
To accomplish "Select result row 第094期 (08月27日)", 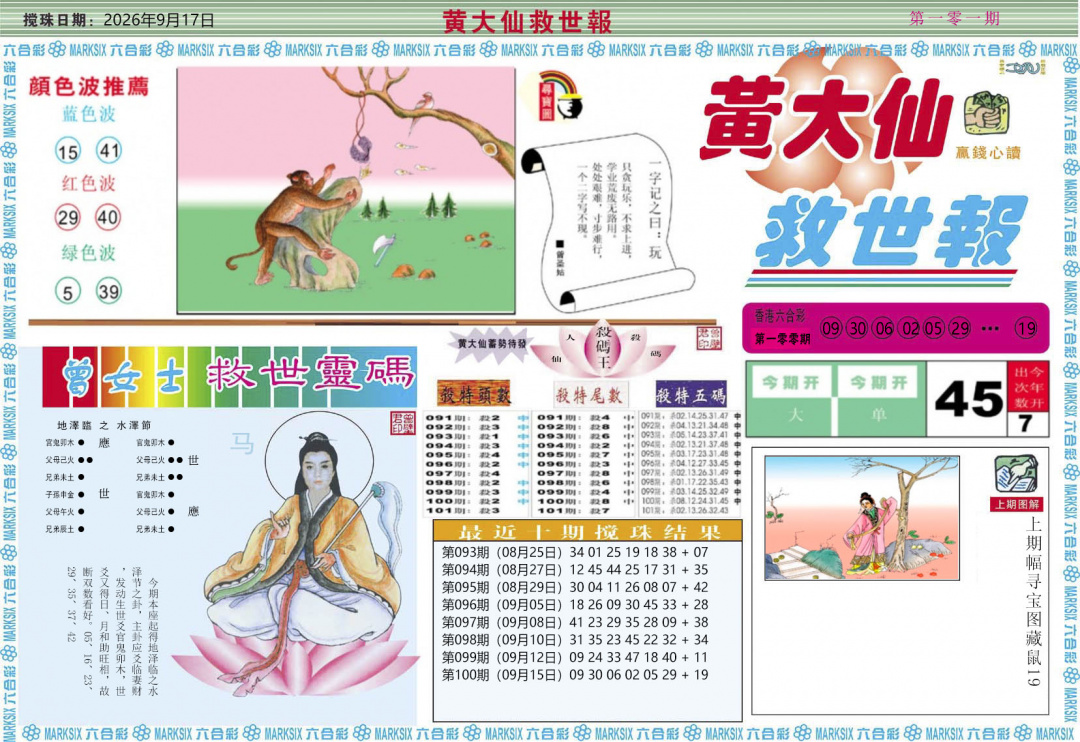I will [575, 570].
